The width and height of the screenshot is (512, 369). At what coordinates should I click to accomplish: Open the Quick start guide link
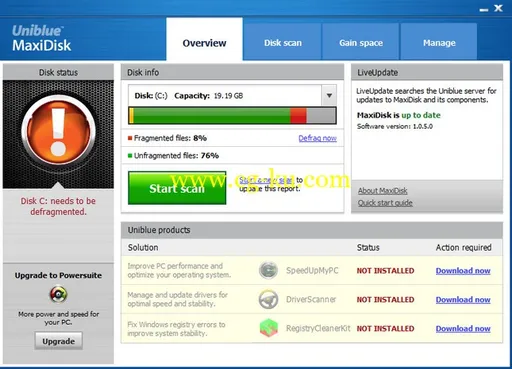pyautogui.click(x=385, y=203)
